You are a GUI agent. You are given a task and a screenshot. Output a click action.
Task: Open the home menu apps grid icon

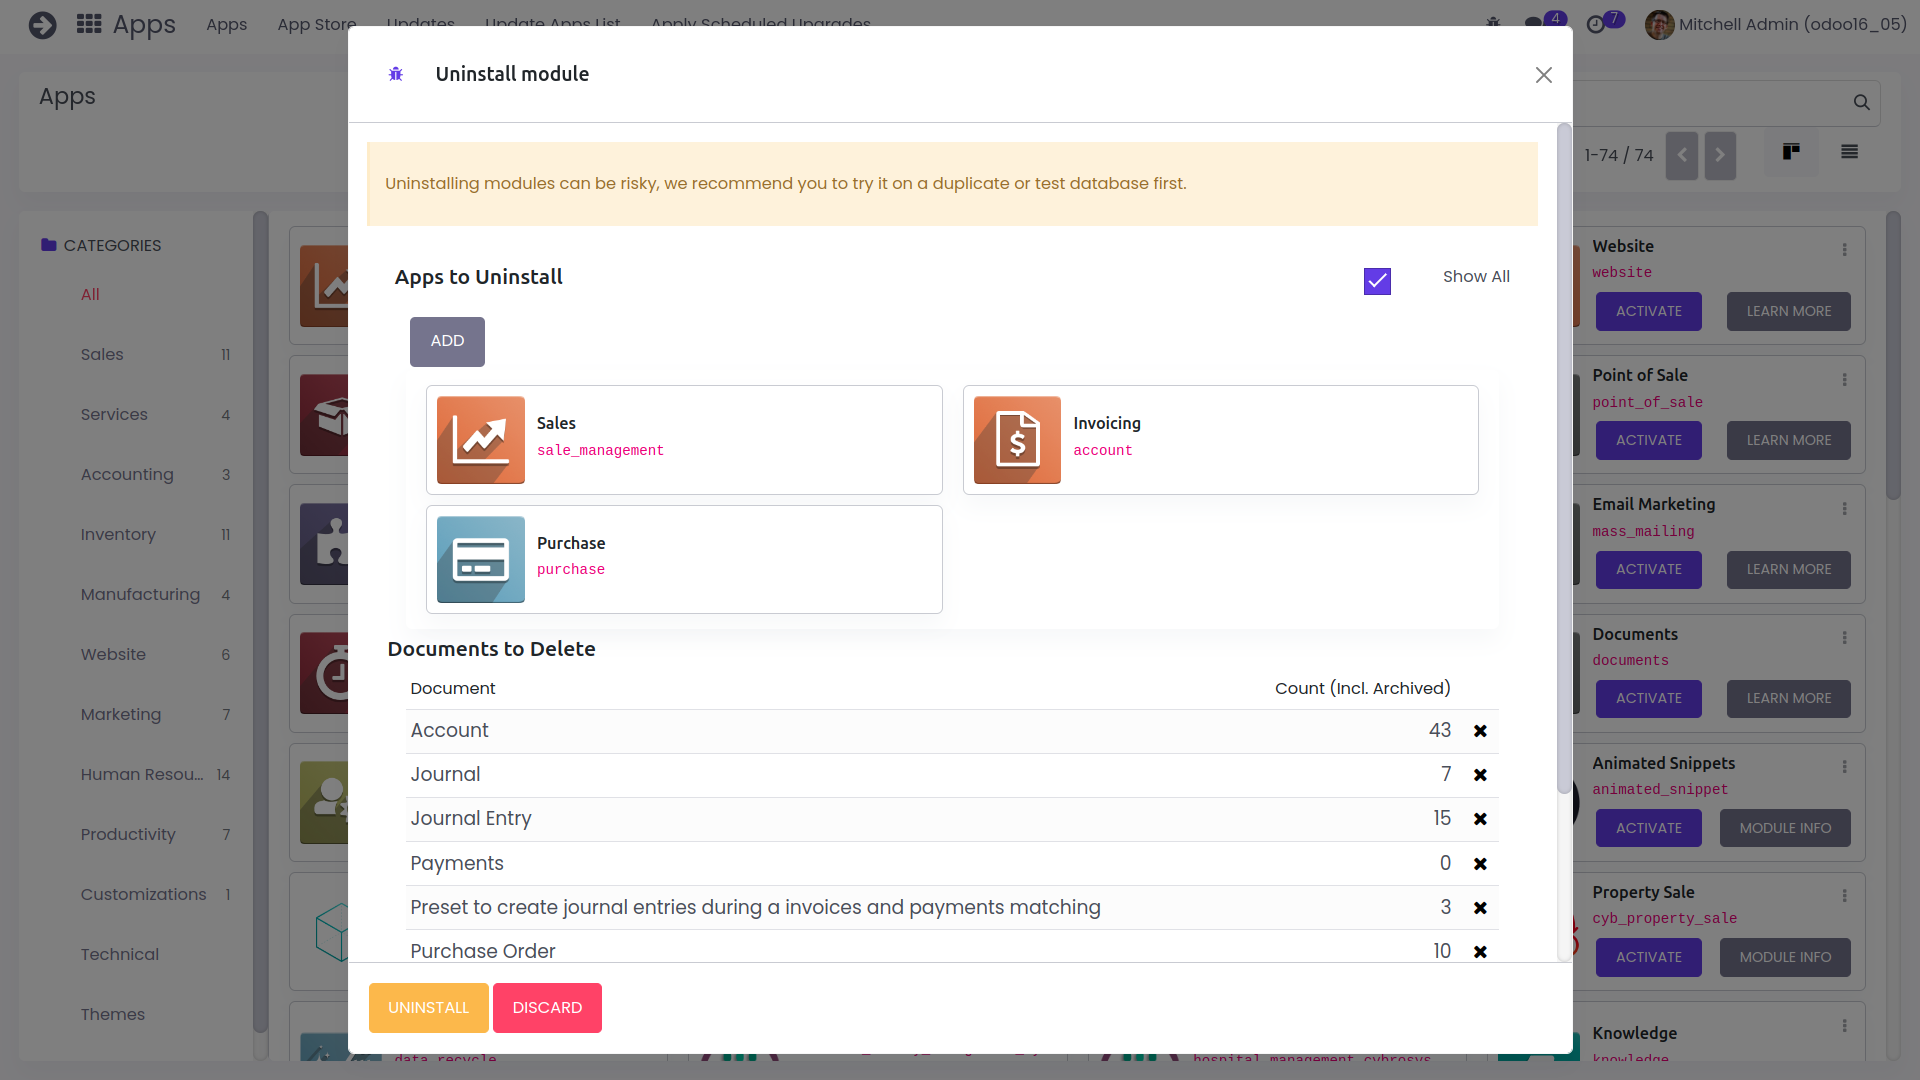pos(89,24)
